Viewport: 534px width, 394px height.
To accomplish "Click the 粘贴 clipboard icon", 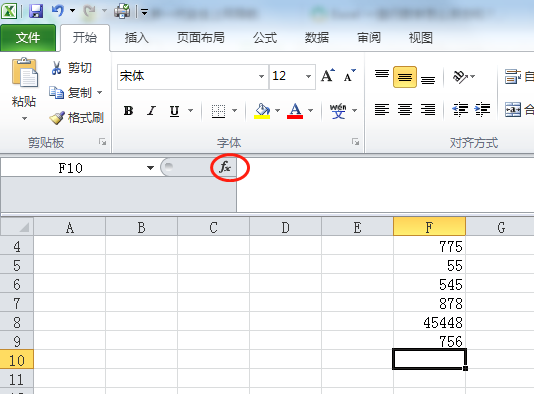I will pos(25,73).
